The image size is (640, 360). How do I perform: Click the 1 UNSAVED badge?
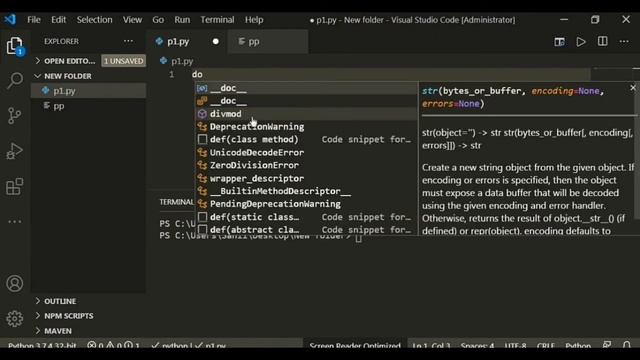point(123,61)
